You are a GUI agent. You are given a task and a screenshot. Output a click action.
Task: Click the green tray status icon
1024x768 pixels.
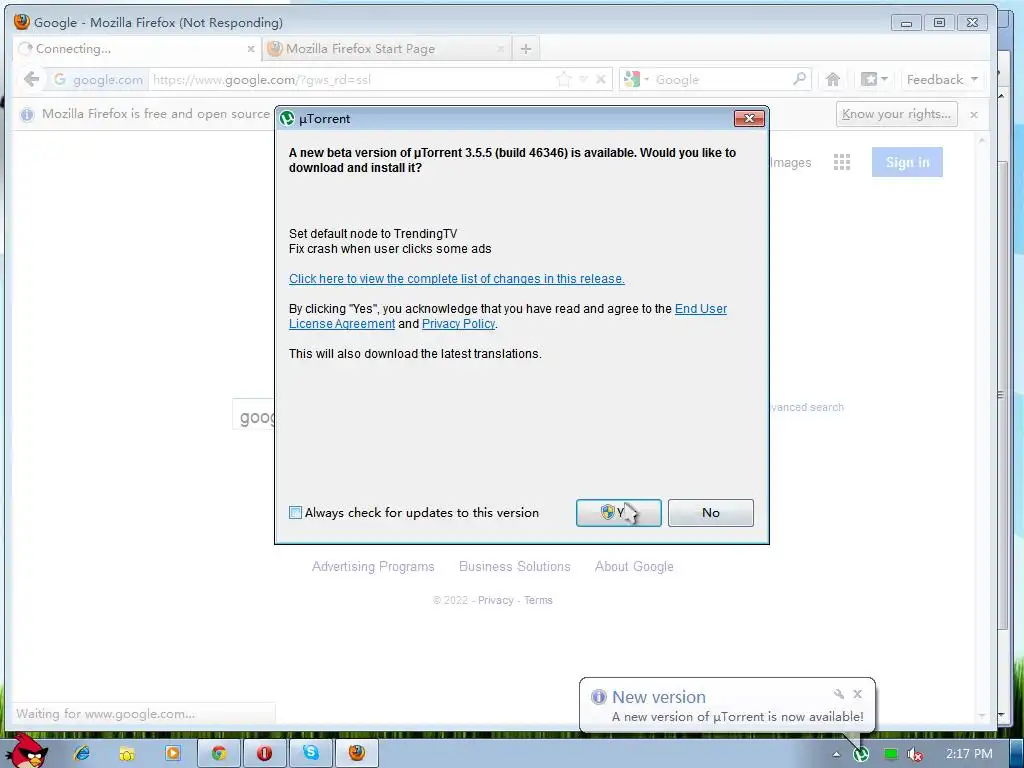tap(890, 754)
